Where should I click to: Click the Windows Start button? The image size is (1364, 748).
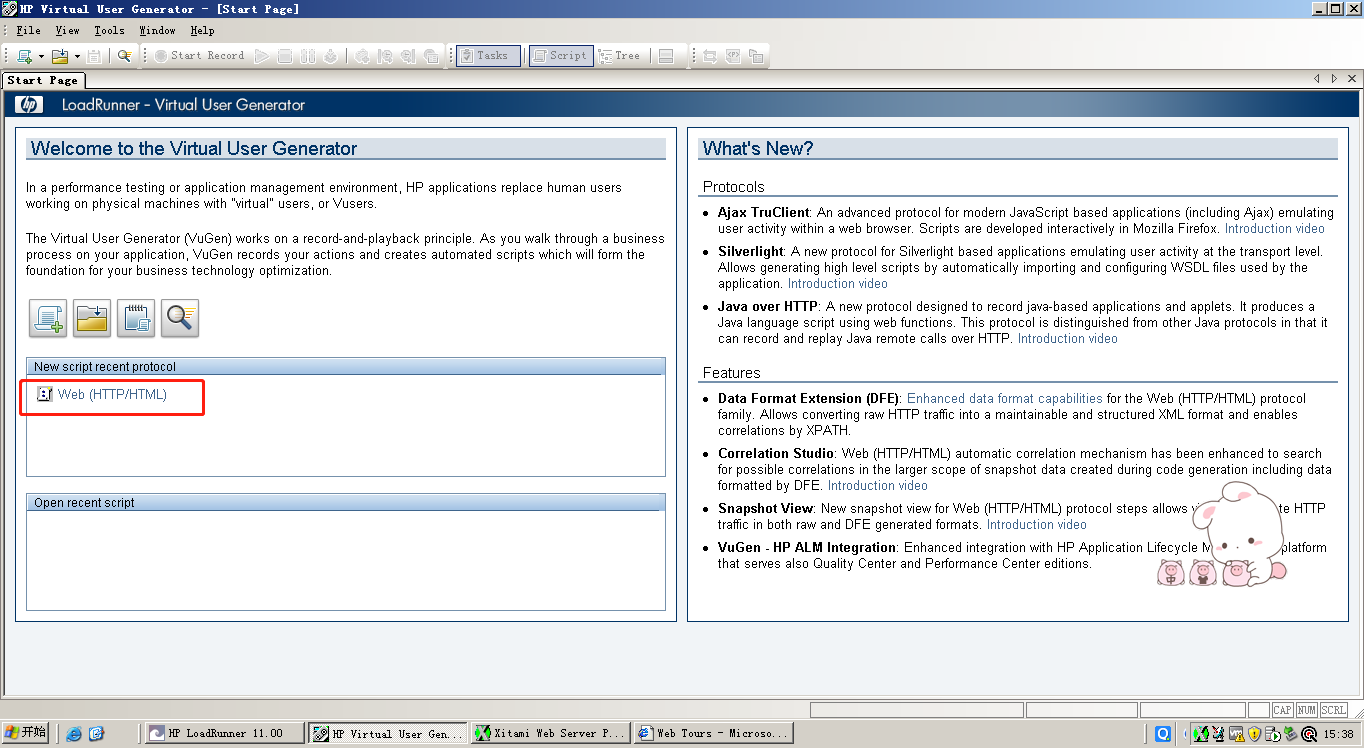coord(25,733)
